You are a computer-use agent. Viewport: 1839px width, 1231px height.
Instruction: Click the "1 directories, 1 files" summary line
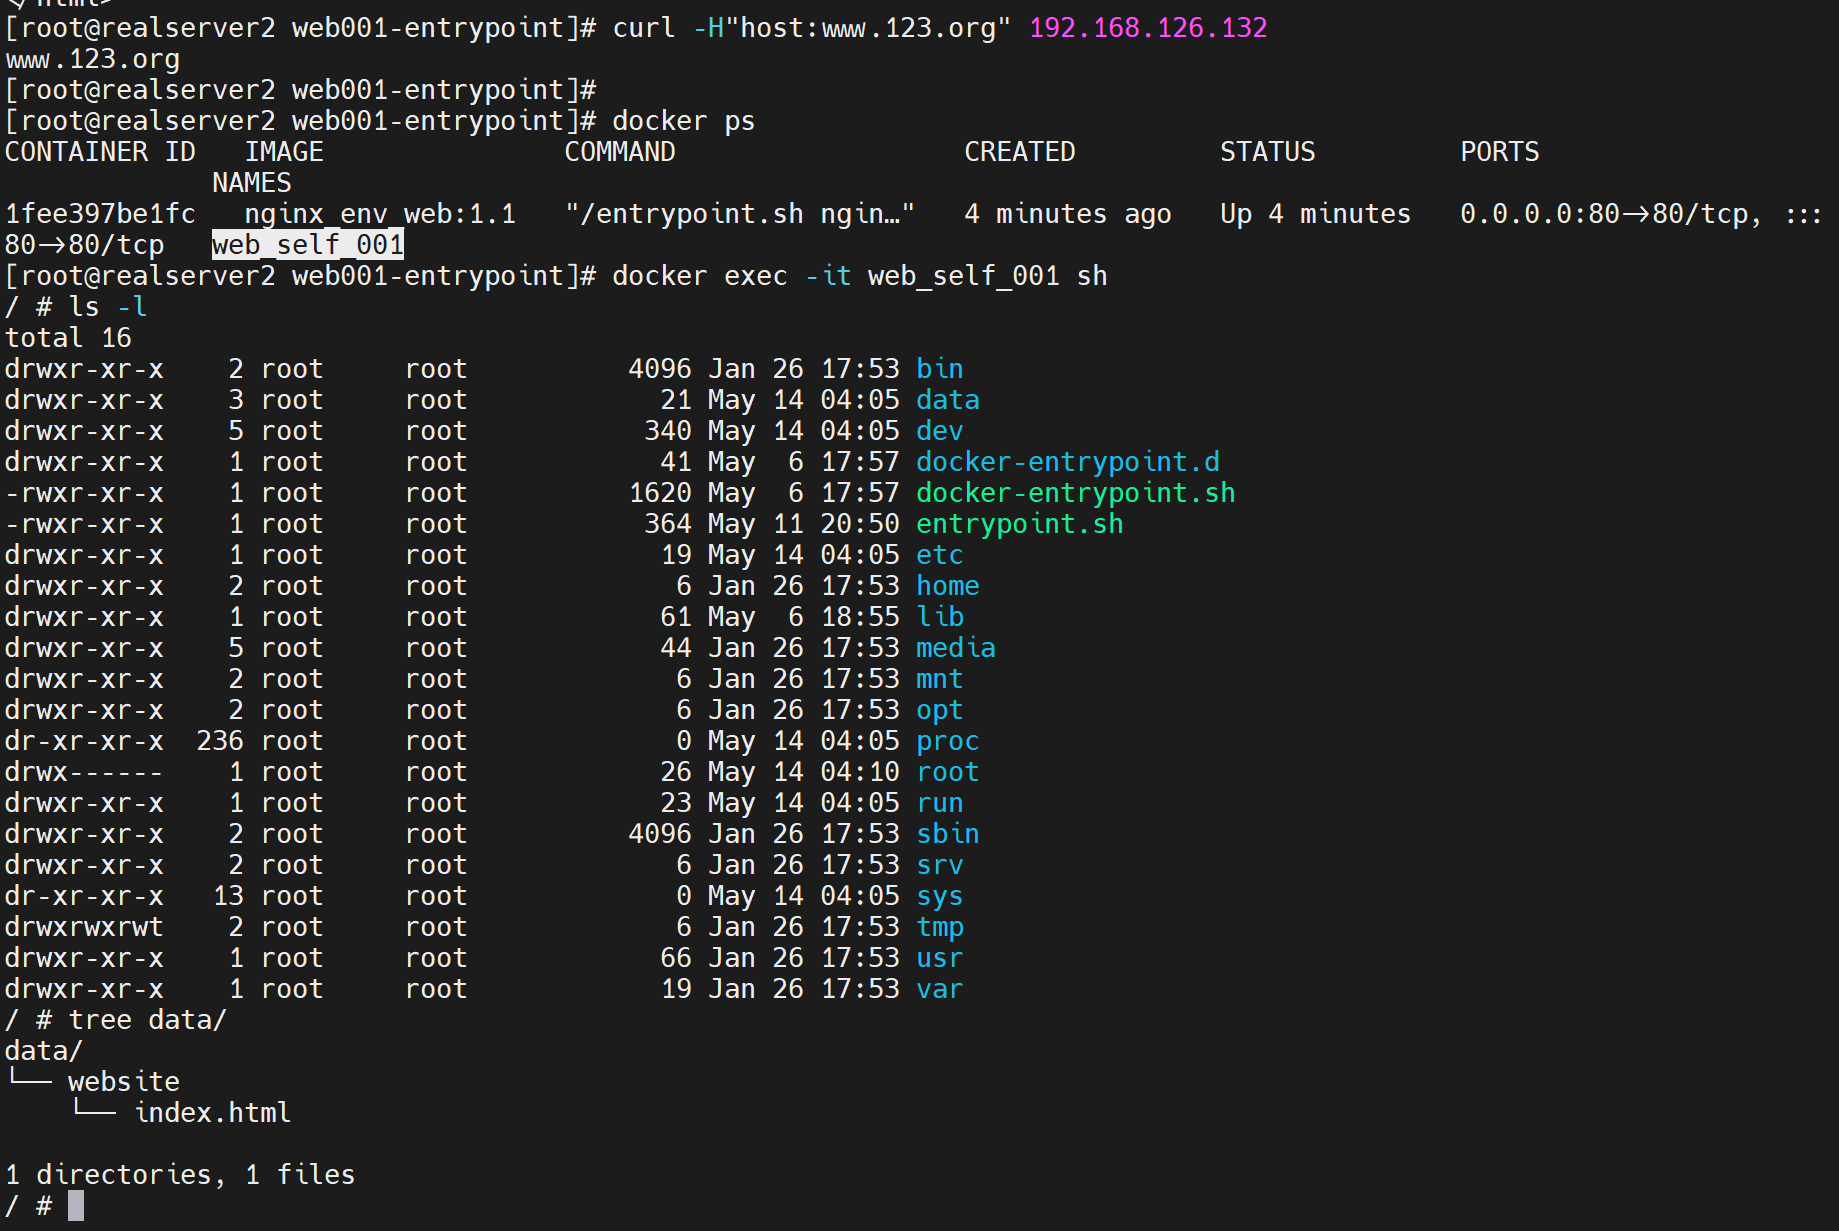pyautogui.click(x=180, y=1175)
